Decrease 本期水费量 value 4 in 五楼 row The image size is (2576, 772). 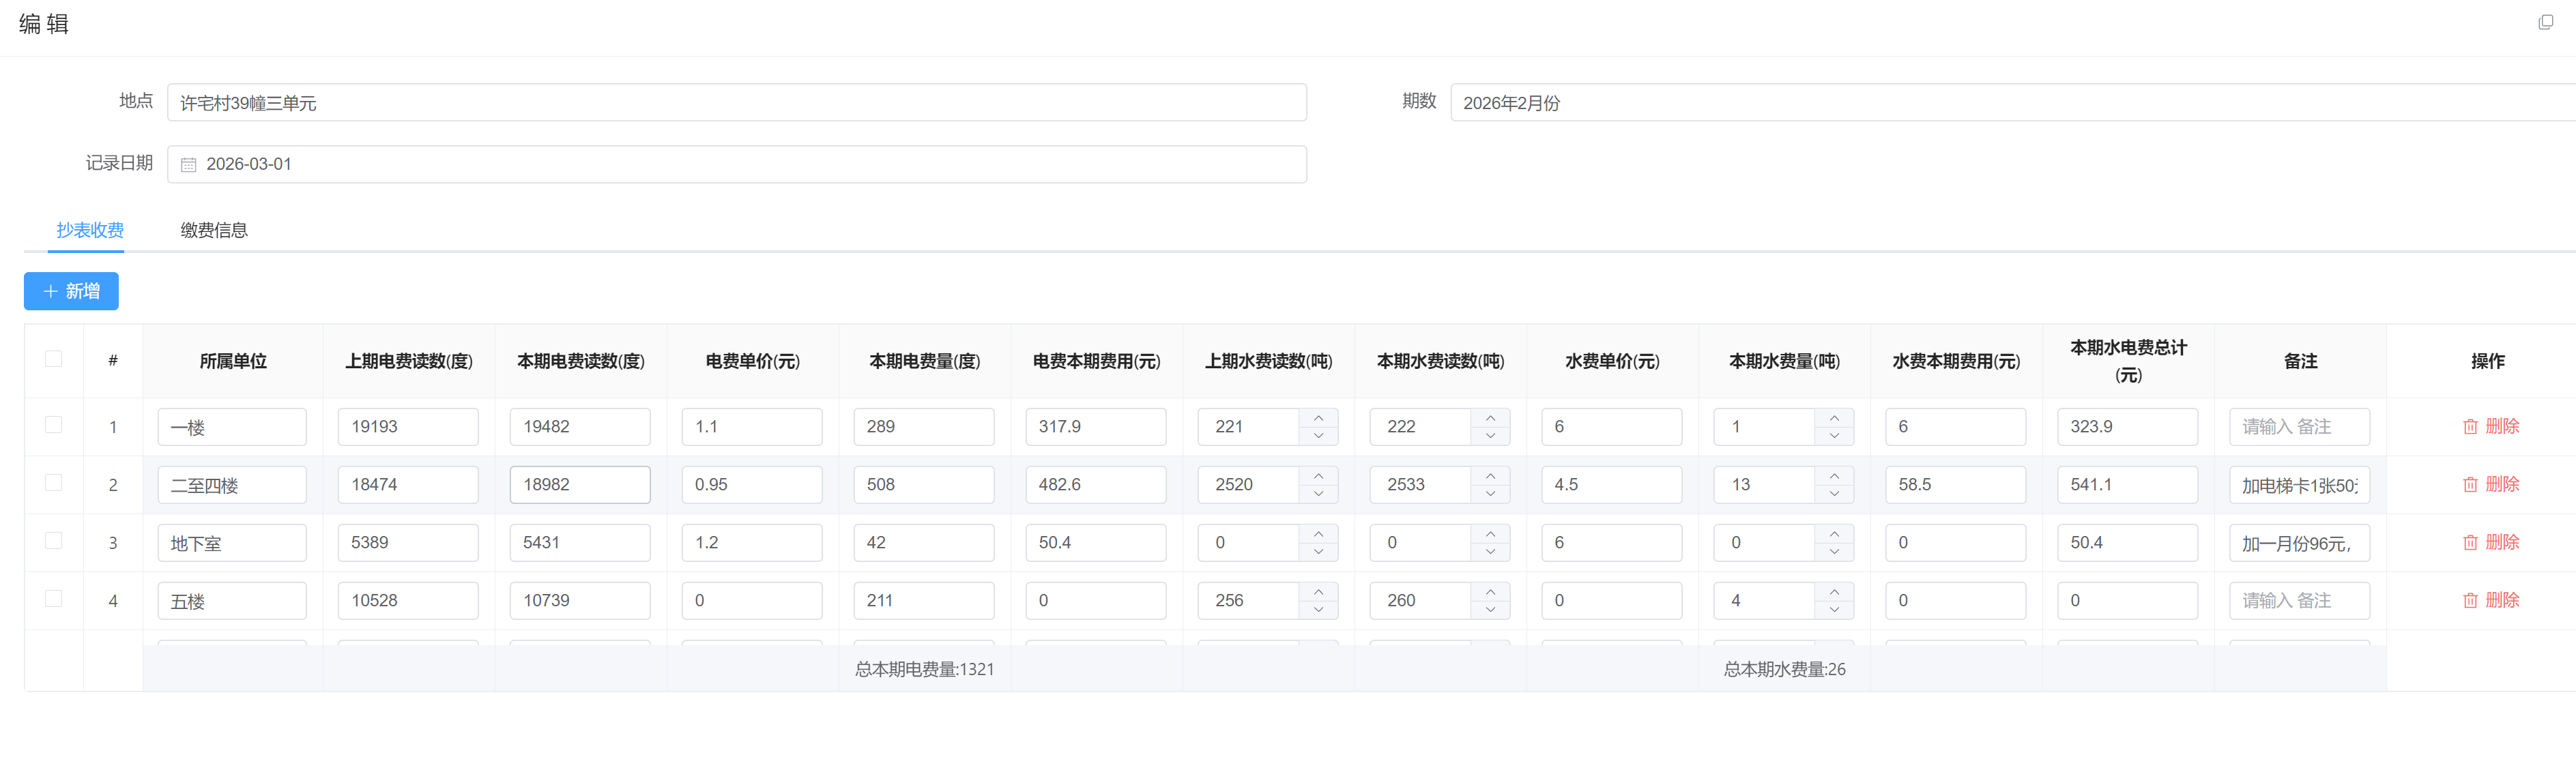click(x=1834, y=610)
